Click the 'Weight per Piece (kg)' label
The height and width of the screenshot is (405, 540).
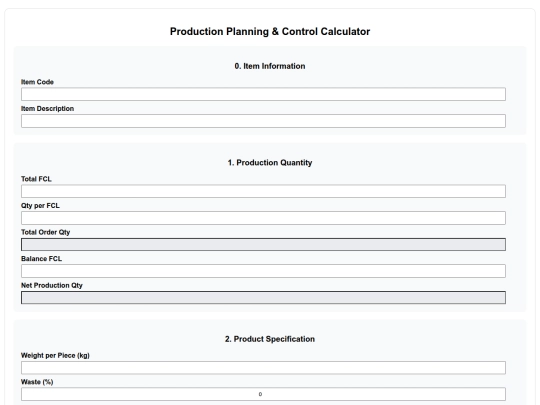pos(55,355)
